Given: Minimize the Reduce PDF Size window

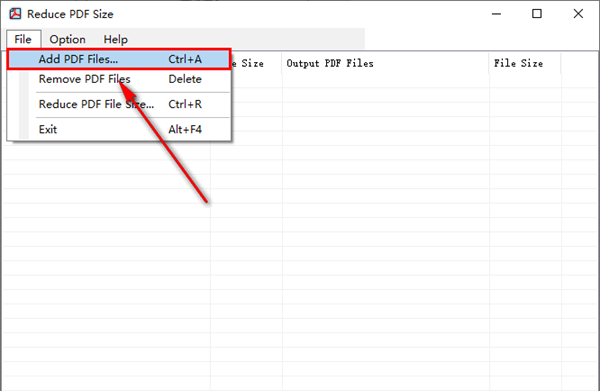Looking at the screenshot, I should (x=496, y=14).
